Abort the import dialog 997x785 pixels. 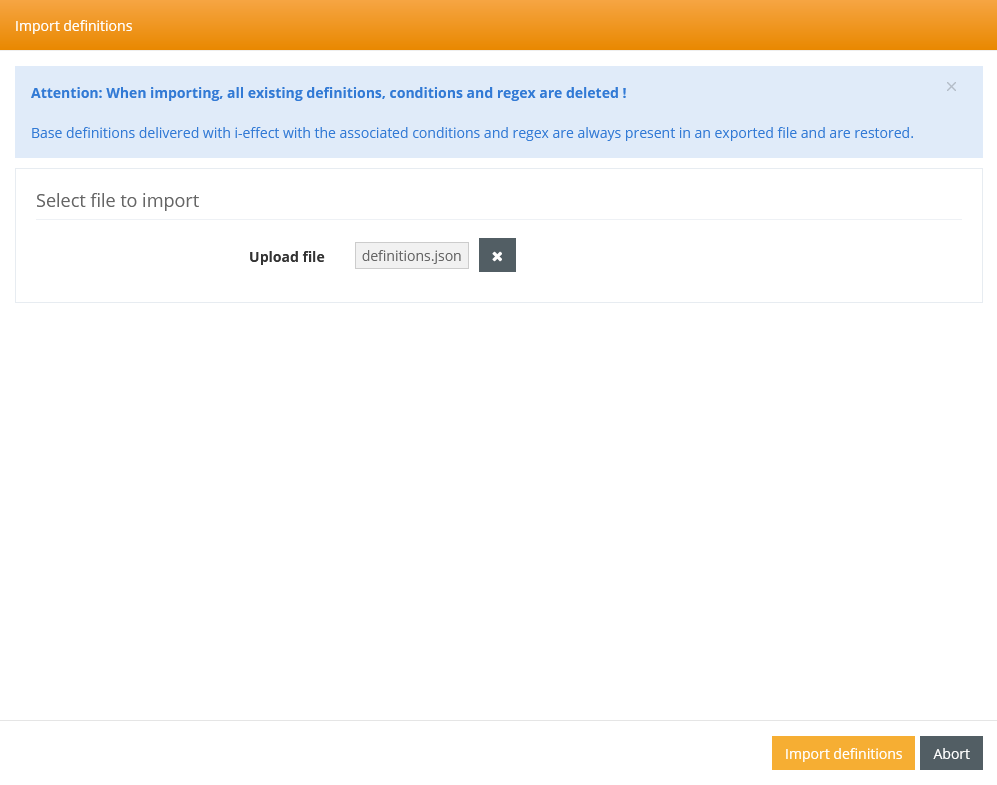951,753
